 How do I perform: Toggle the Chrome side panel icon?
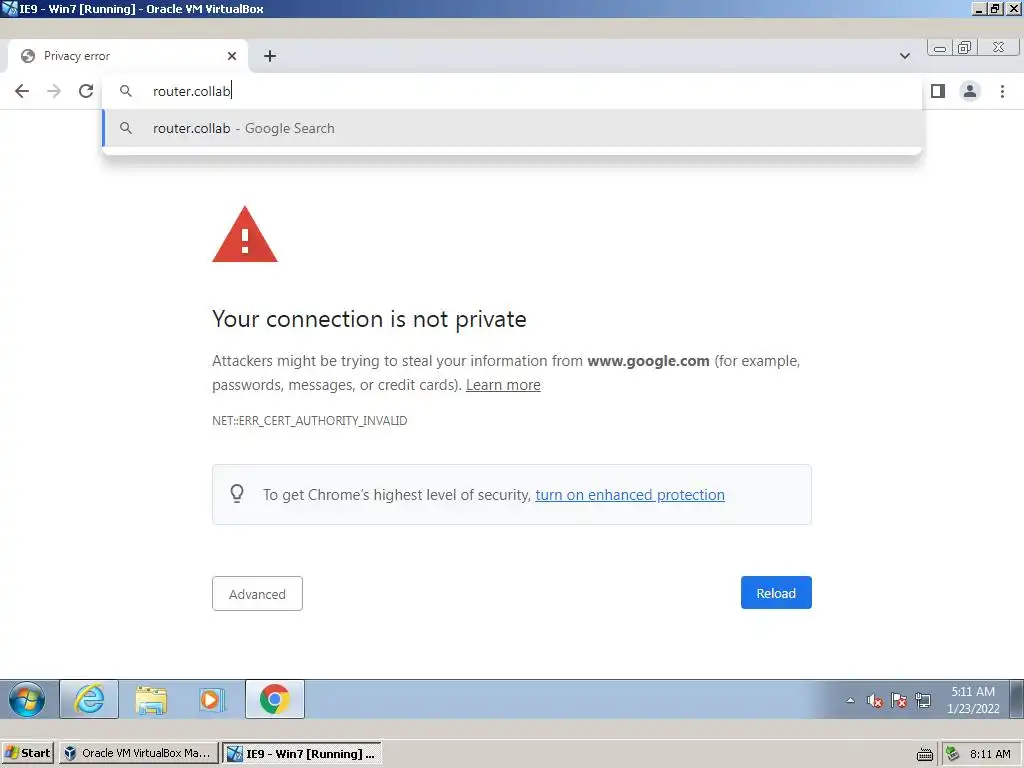pyautogui.click(x=938, y=91)
